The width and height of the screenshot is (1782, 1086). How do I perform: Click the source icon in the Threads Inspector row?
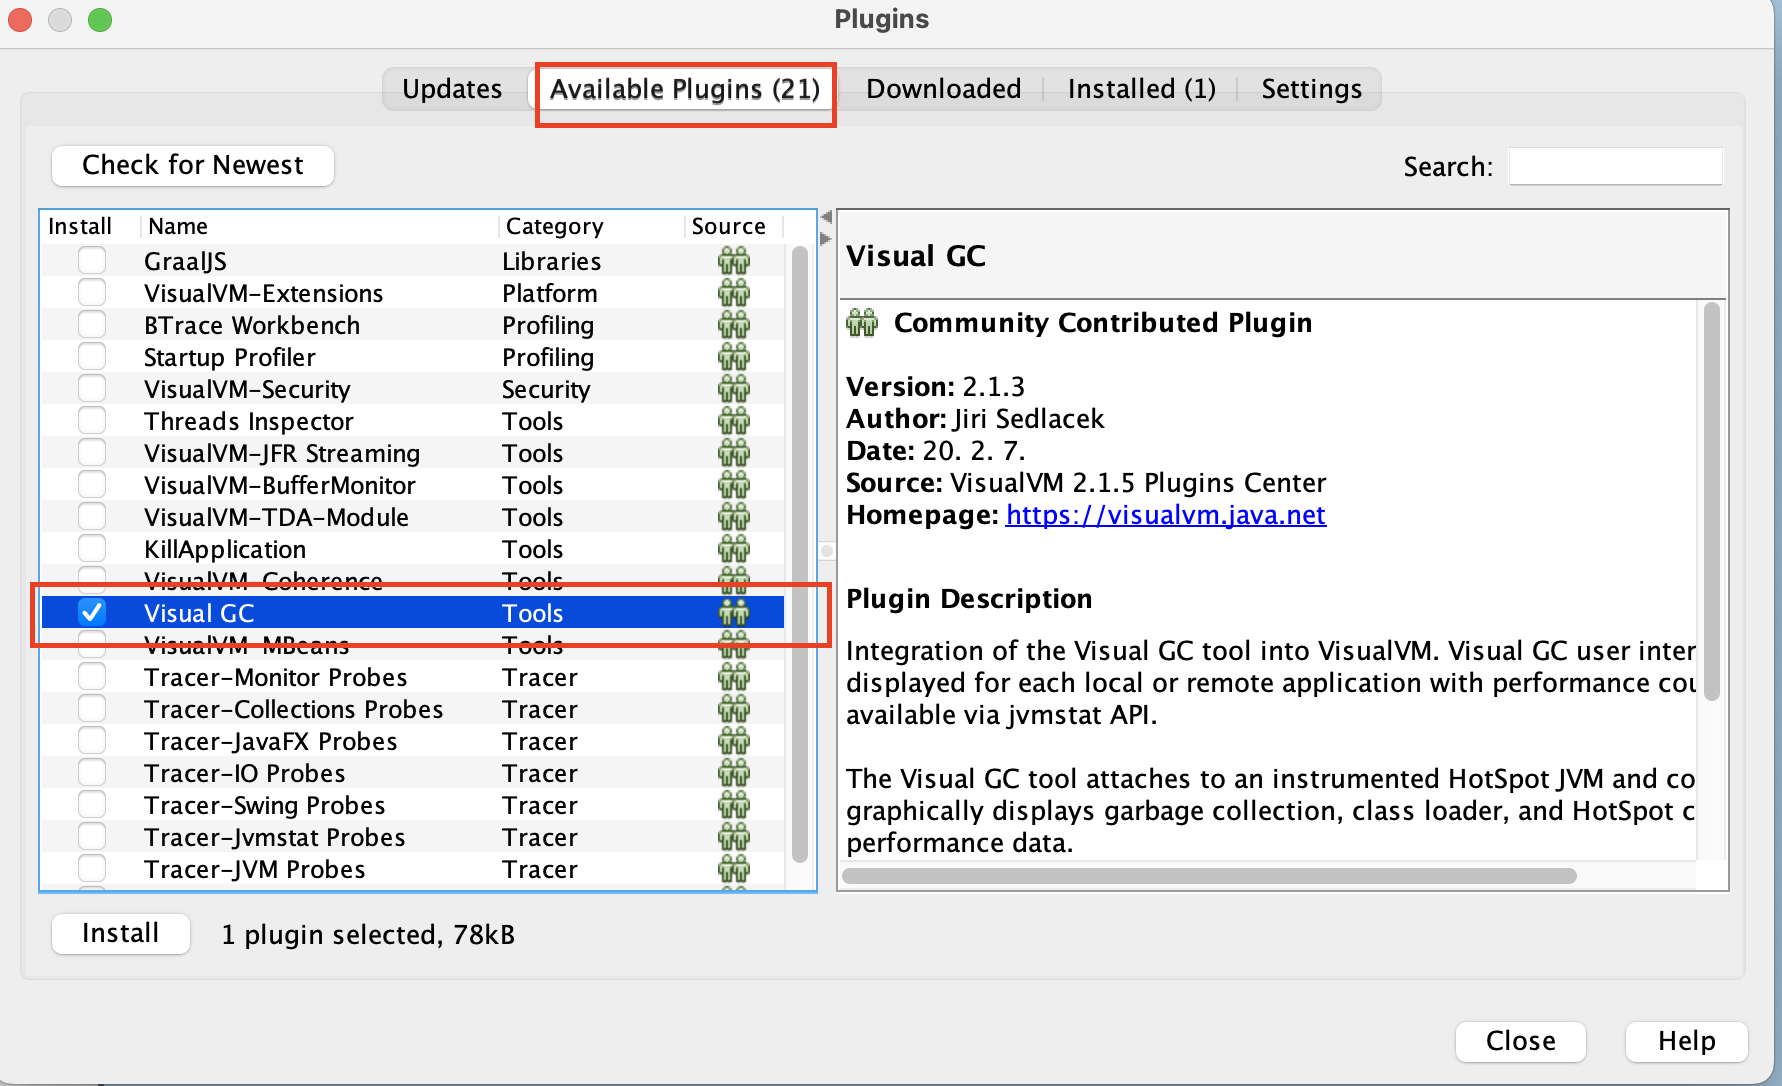pos(733,421)
